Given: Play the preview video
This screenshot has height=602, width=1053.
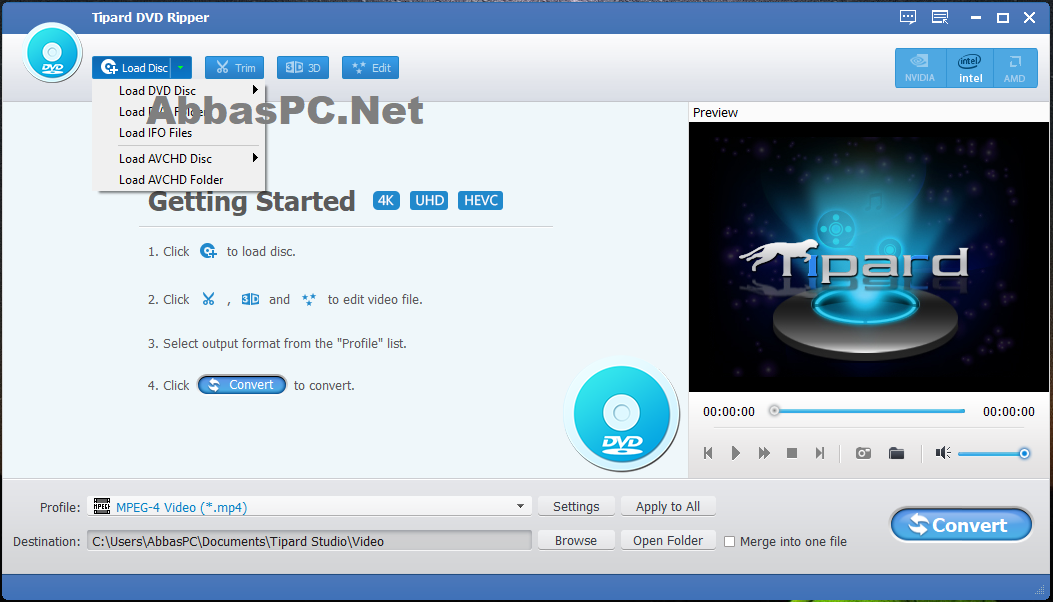Looking at the screenshot, I should click(736, 454).
